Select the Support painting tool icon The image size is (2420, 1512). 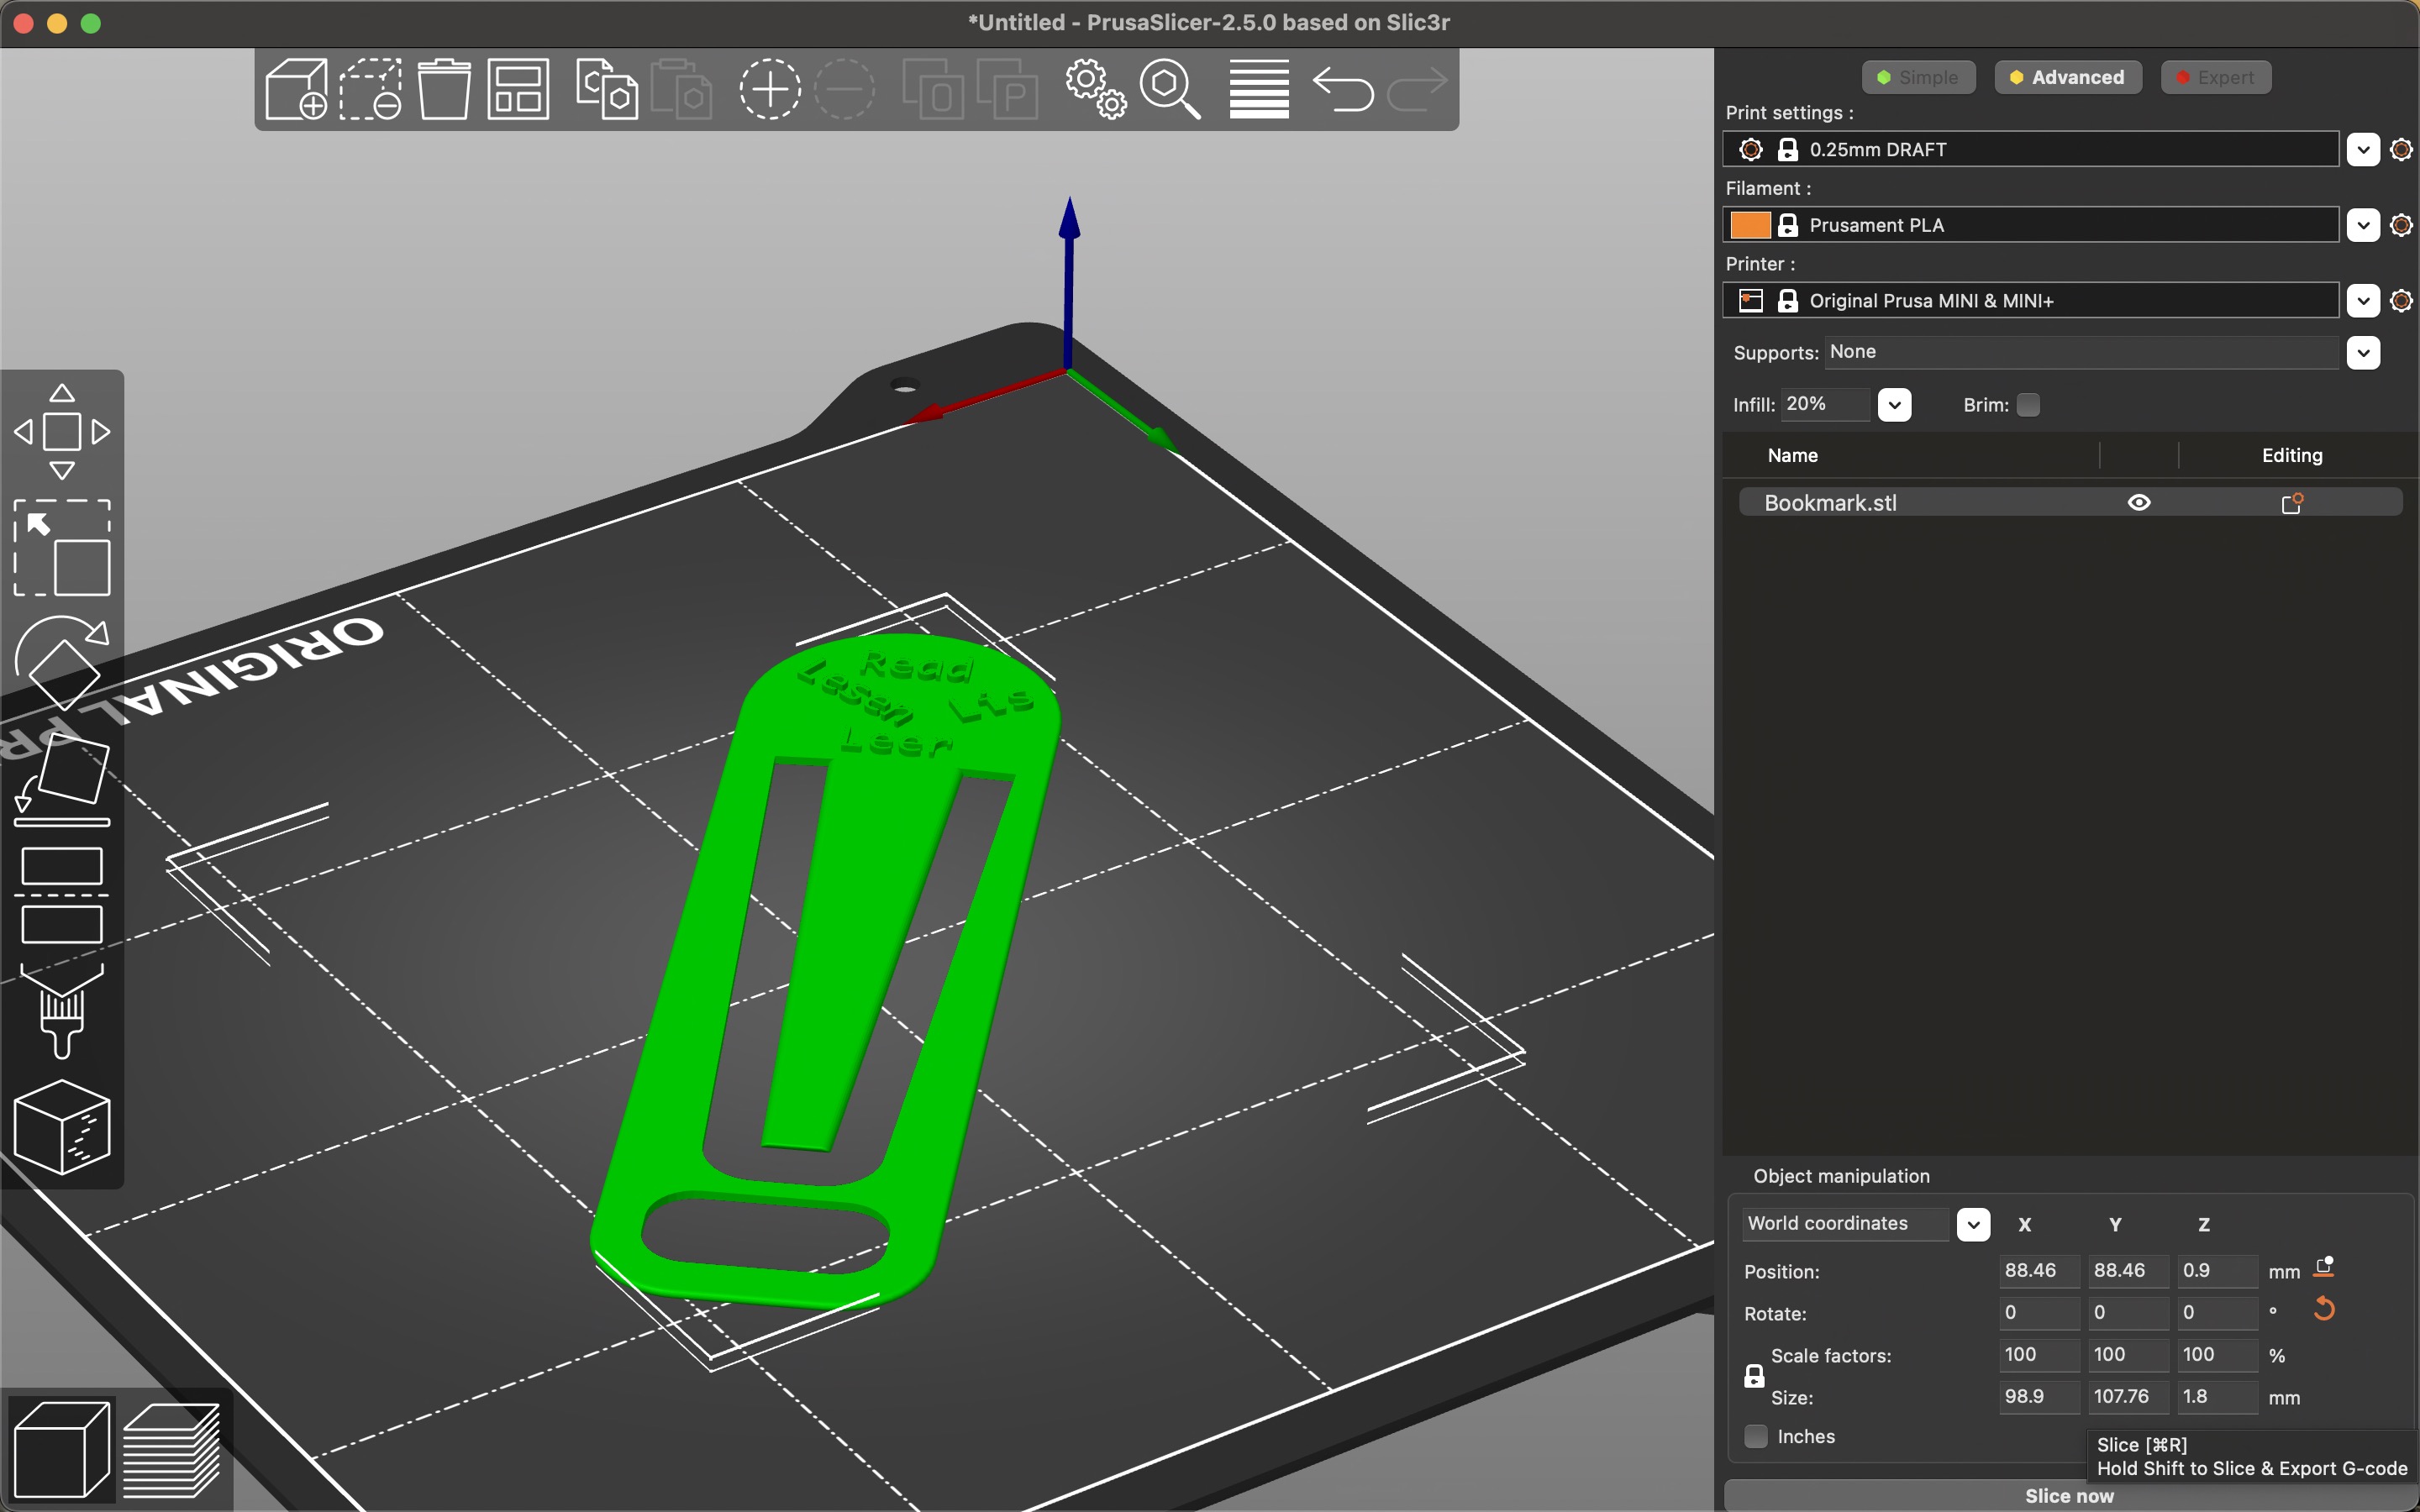[61, 1011]
